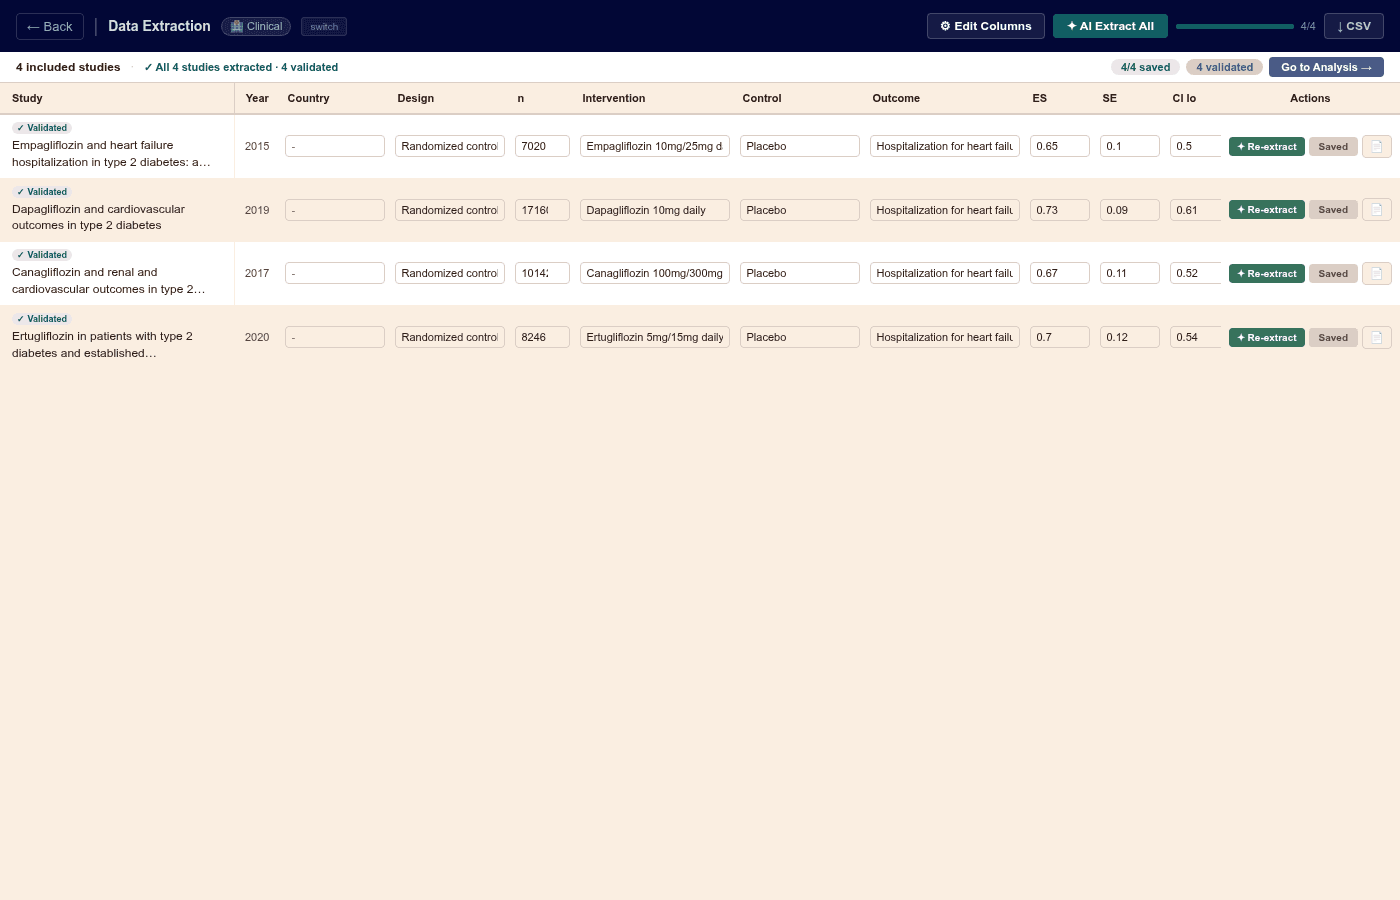Click Saved button in the 2015 study row
The height and width of the screenshot is (900, 1400).
[x=1333, y=146]
